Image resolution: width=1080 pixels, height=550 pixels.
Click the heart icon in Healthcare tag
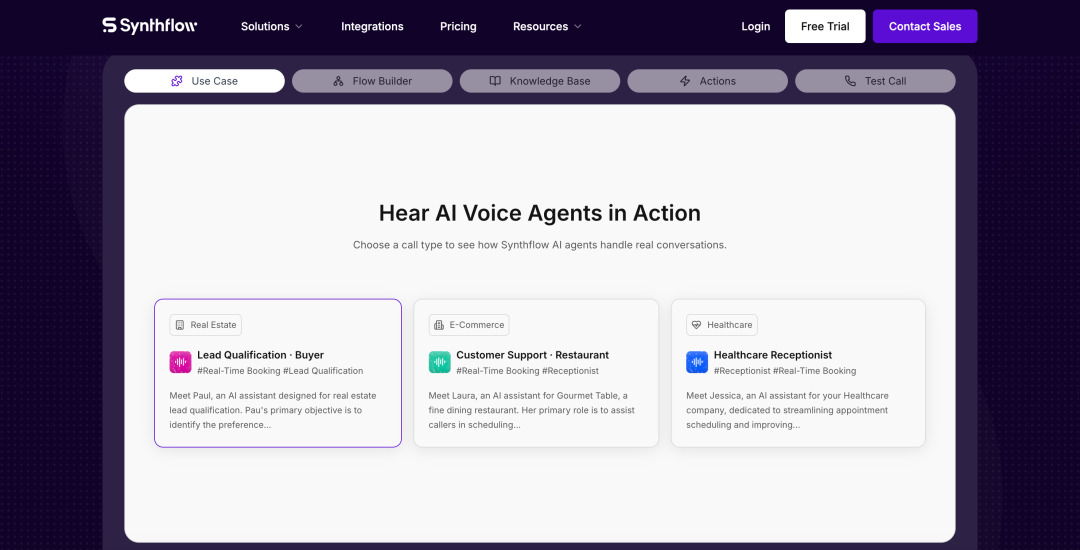[x=696, y=325]
